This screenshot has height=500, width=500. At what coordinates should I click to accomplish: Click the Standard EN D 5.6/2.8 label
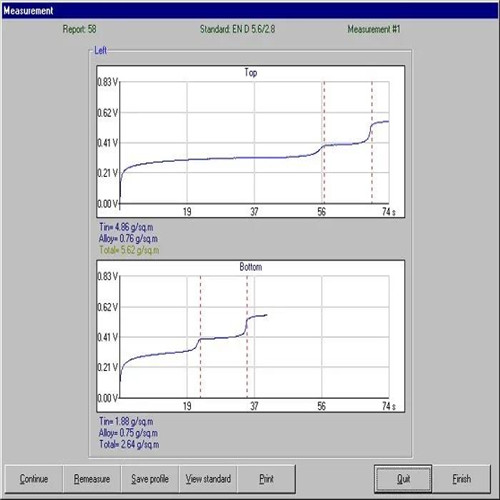(237, 29)
